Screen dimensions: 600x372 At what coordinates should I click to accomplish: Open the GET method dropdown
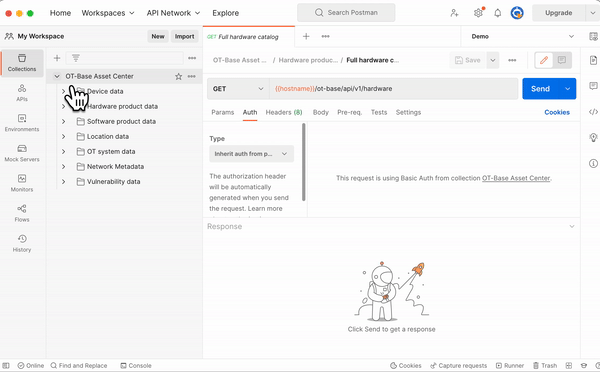[238, 89]
